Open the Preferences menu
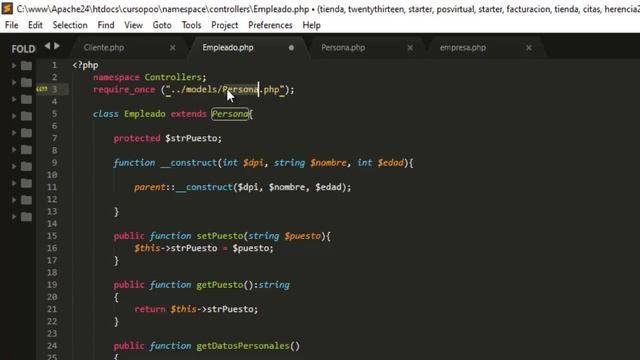Screen dimensions: 640x360 tap(270, 25)
